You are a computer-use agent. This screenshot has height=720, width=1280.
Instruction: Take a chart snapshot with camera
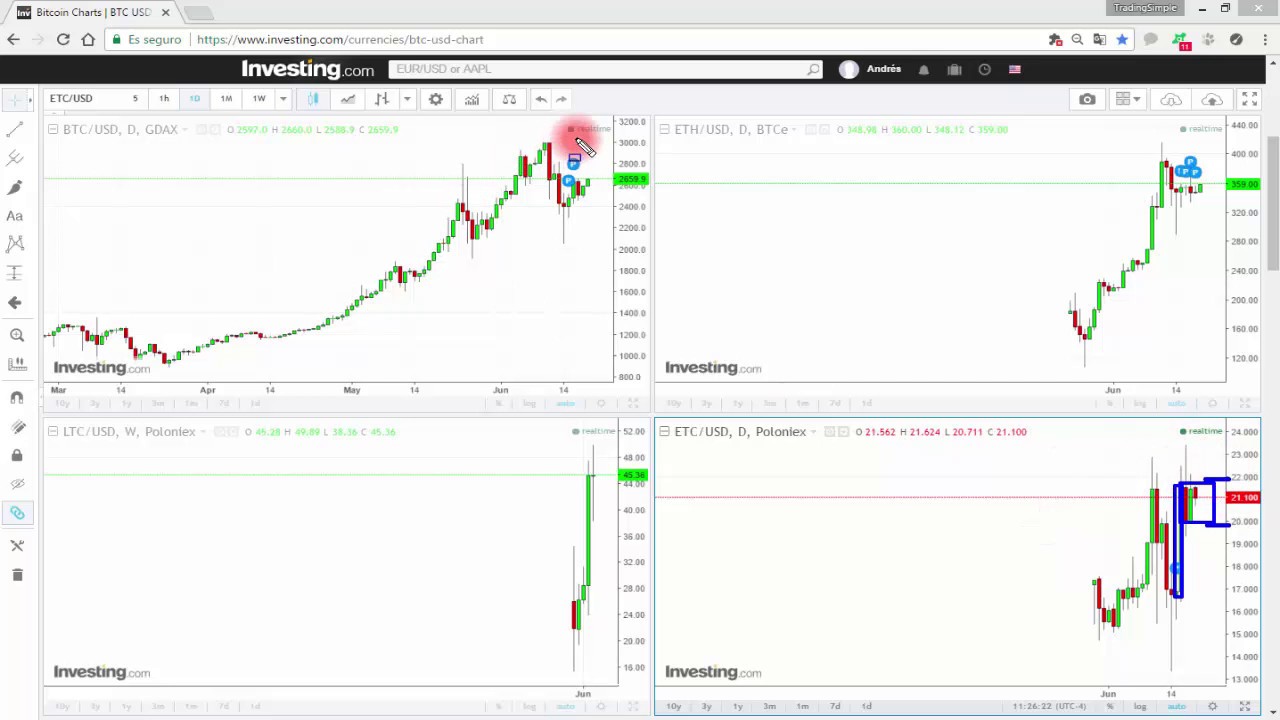pyautogui.click(x=1087, y=99)
